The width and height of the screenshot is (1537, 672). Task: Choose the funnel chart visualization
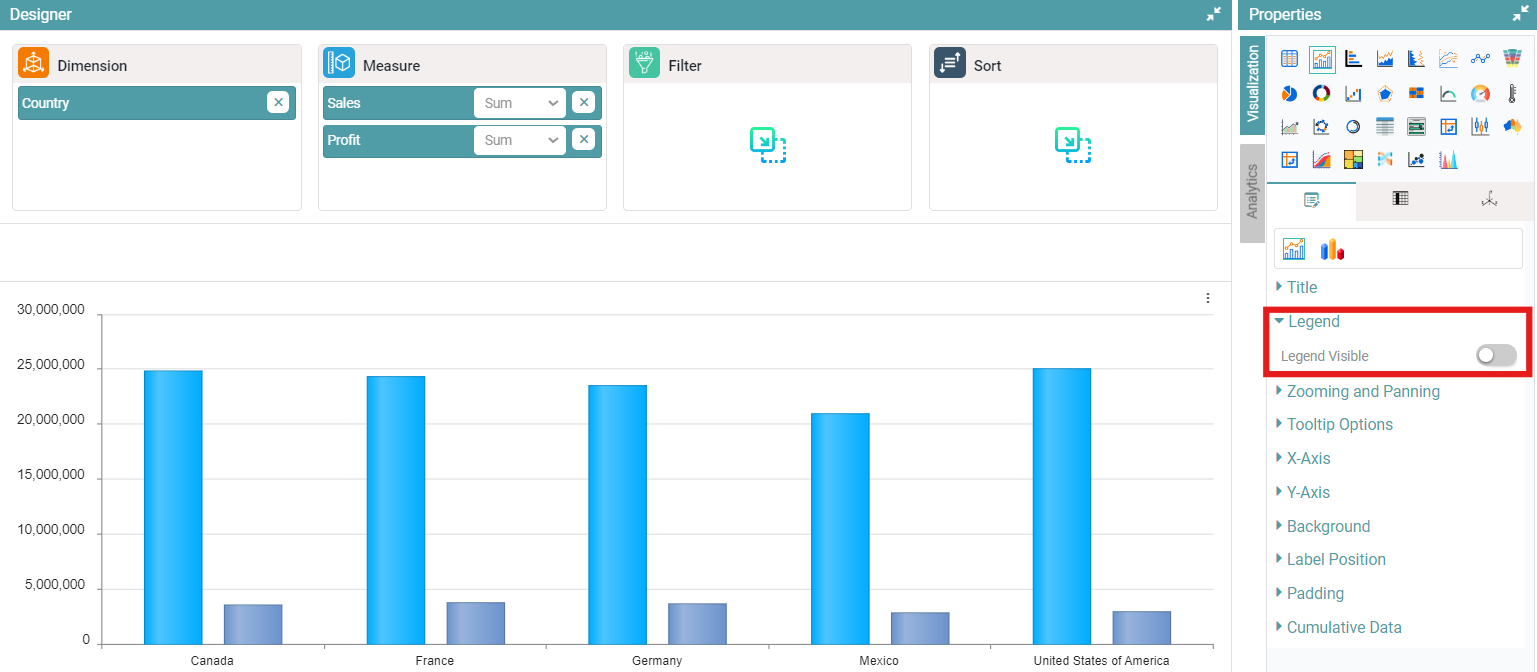[x=1512, y=59]
